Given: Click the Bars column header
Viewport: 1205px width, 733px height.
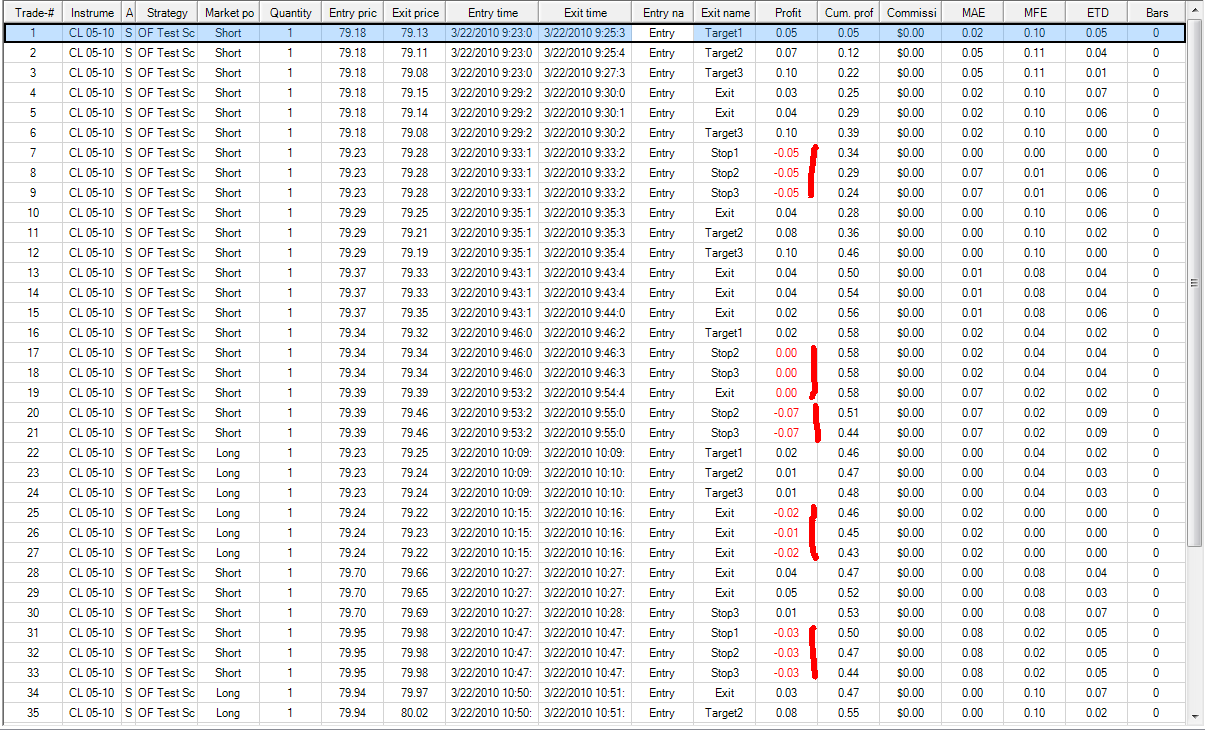Looking at the screenshot, I should point(1156,13).
